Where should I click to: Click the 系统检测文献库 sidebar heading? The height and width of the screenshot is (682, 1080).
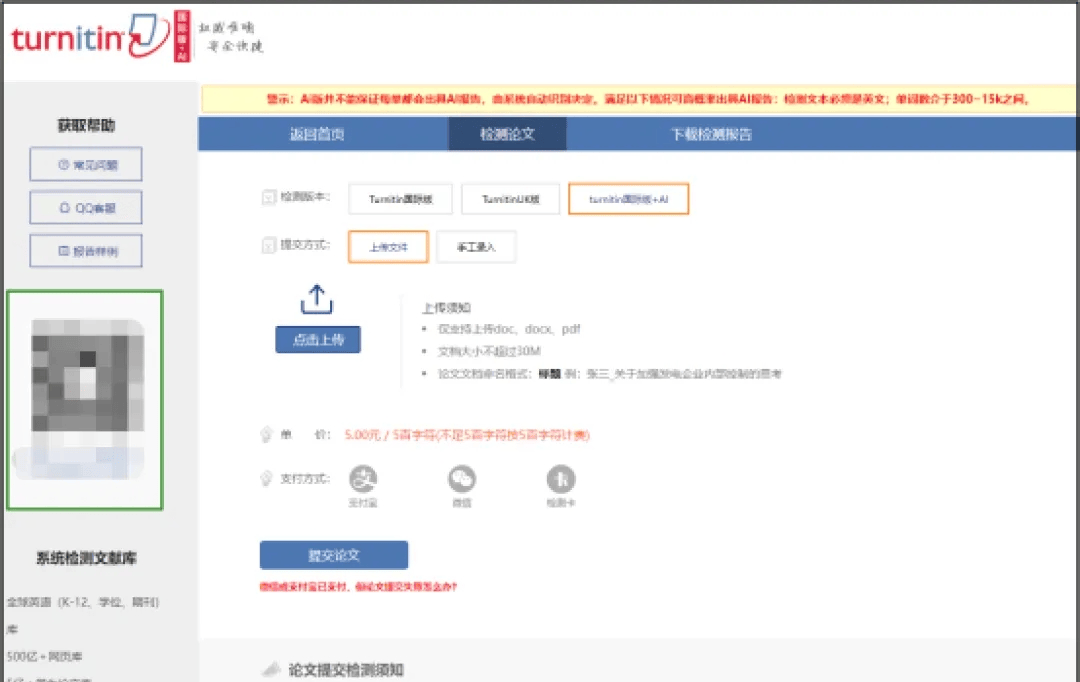[x=86, y=558]
